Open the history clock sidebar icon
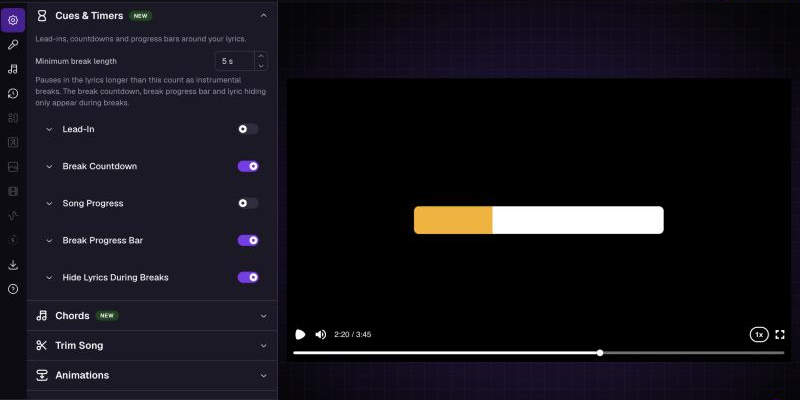The width and height of the screenshot is (800, 400). point(13,93)
